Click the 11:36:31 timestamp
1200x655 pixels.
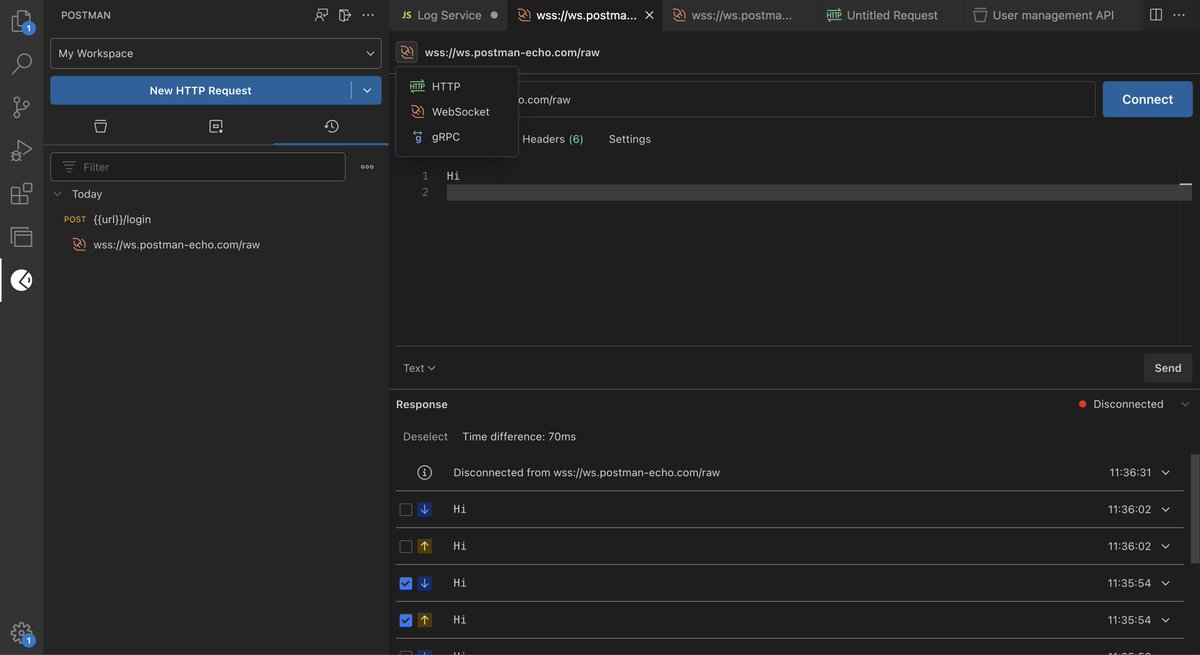[1130, 472]
